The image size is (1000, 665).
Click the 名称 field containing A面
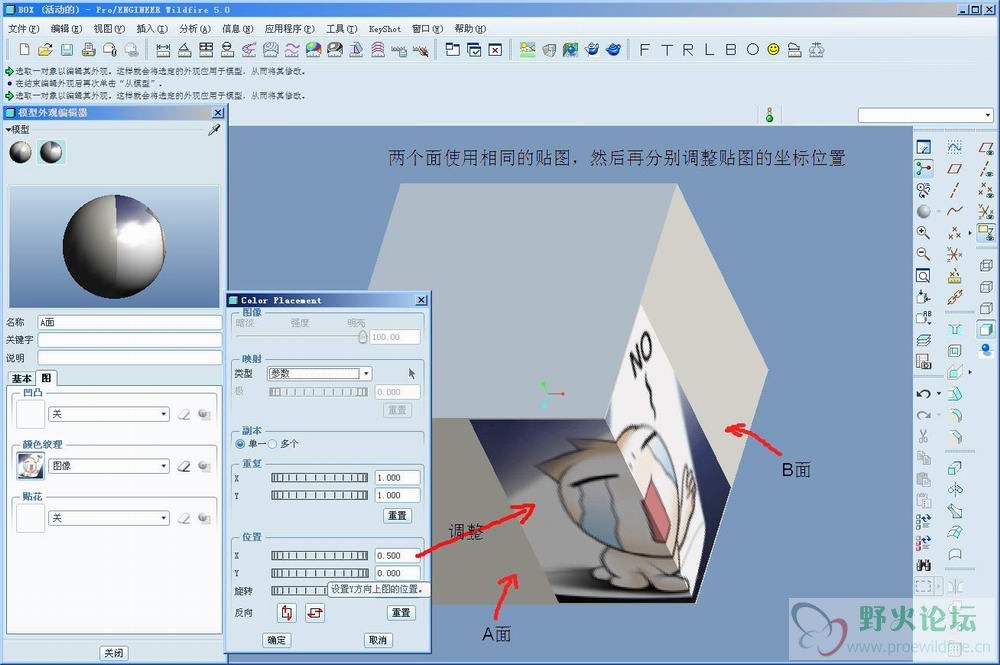click(129, 323)
